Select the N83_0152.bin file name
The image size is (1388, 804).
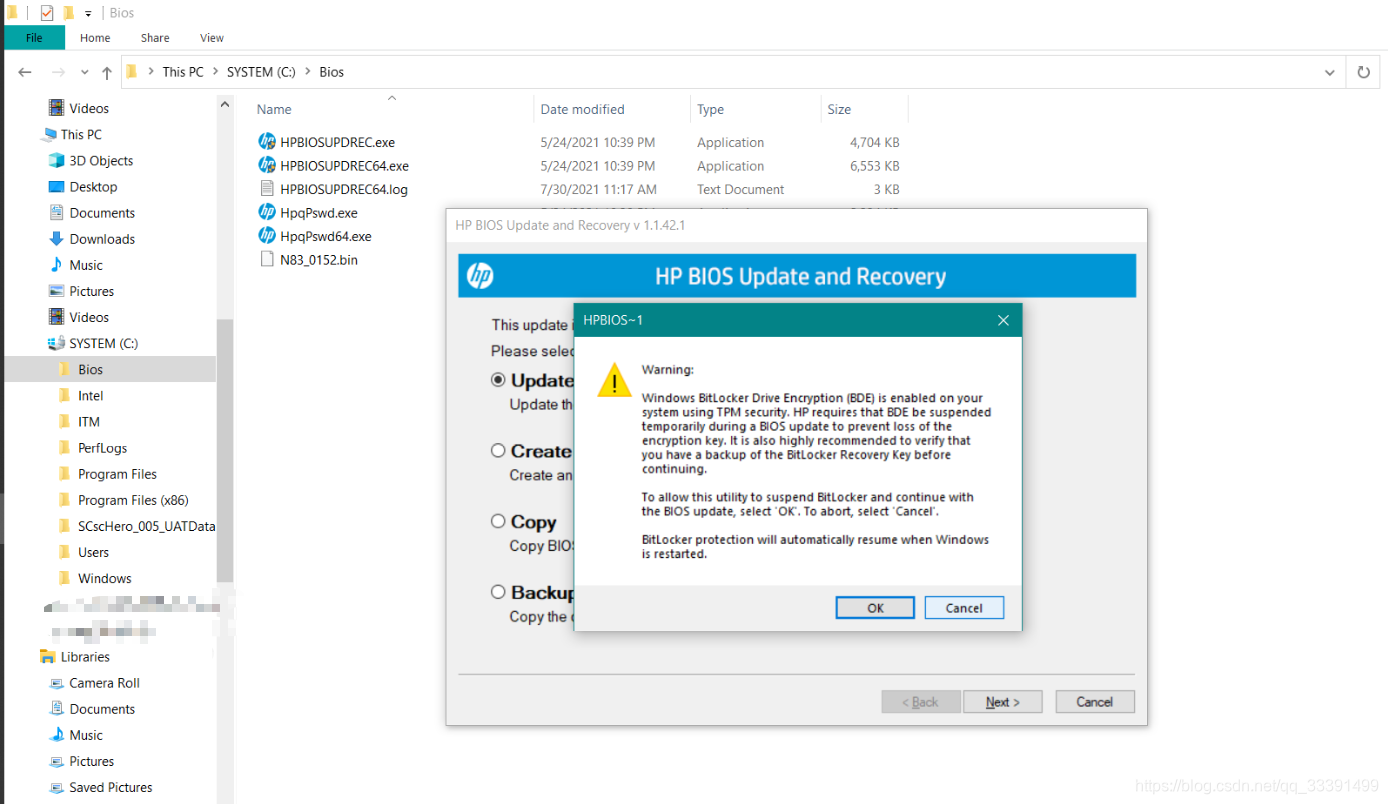pos(319,259)
